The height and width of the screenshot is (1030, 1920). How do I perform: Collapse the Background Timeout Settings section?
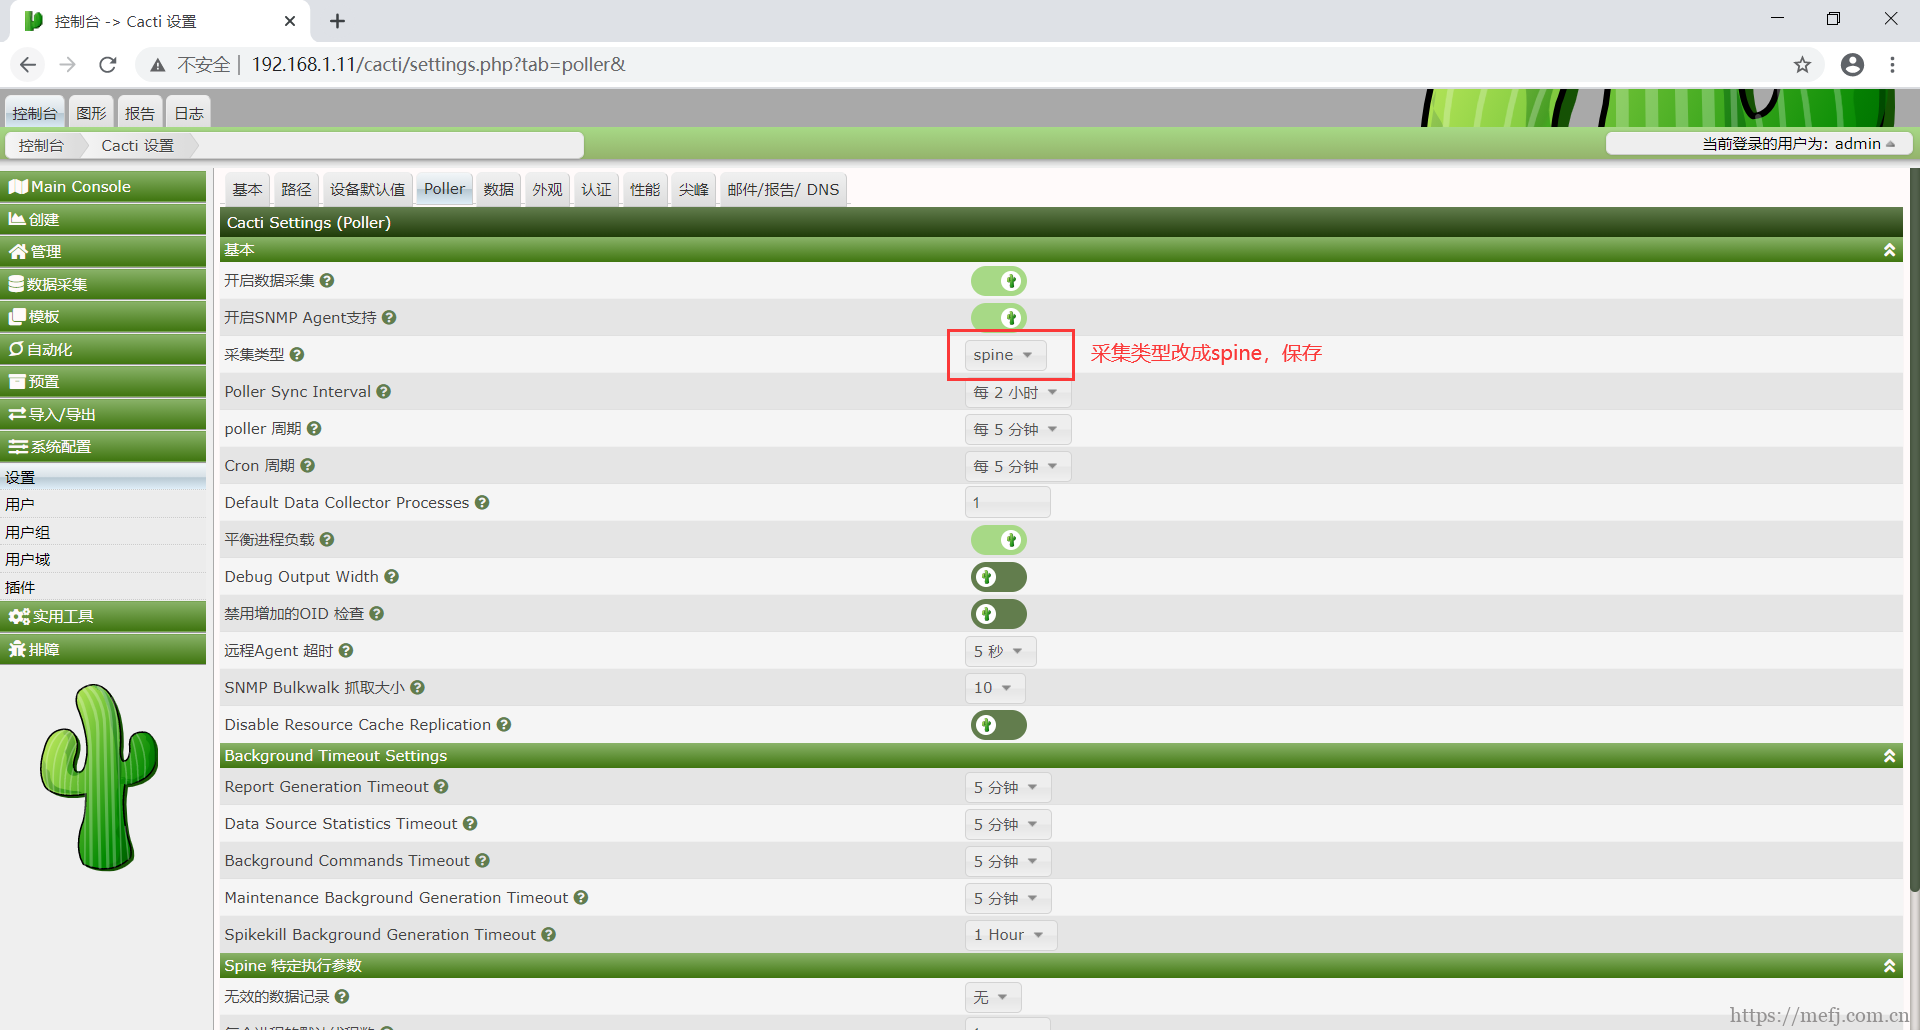tap(1889, 756)
